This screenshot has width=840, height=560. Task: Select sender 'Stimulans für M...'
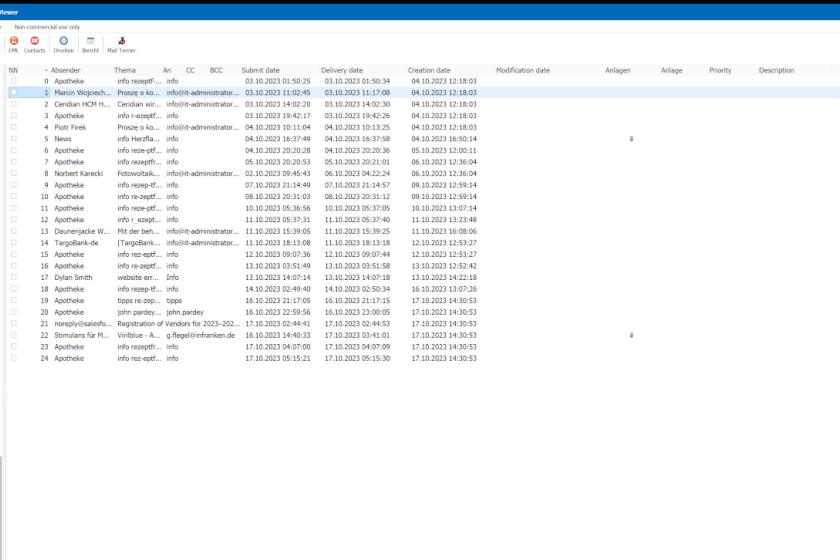click(x=81, y=335)
